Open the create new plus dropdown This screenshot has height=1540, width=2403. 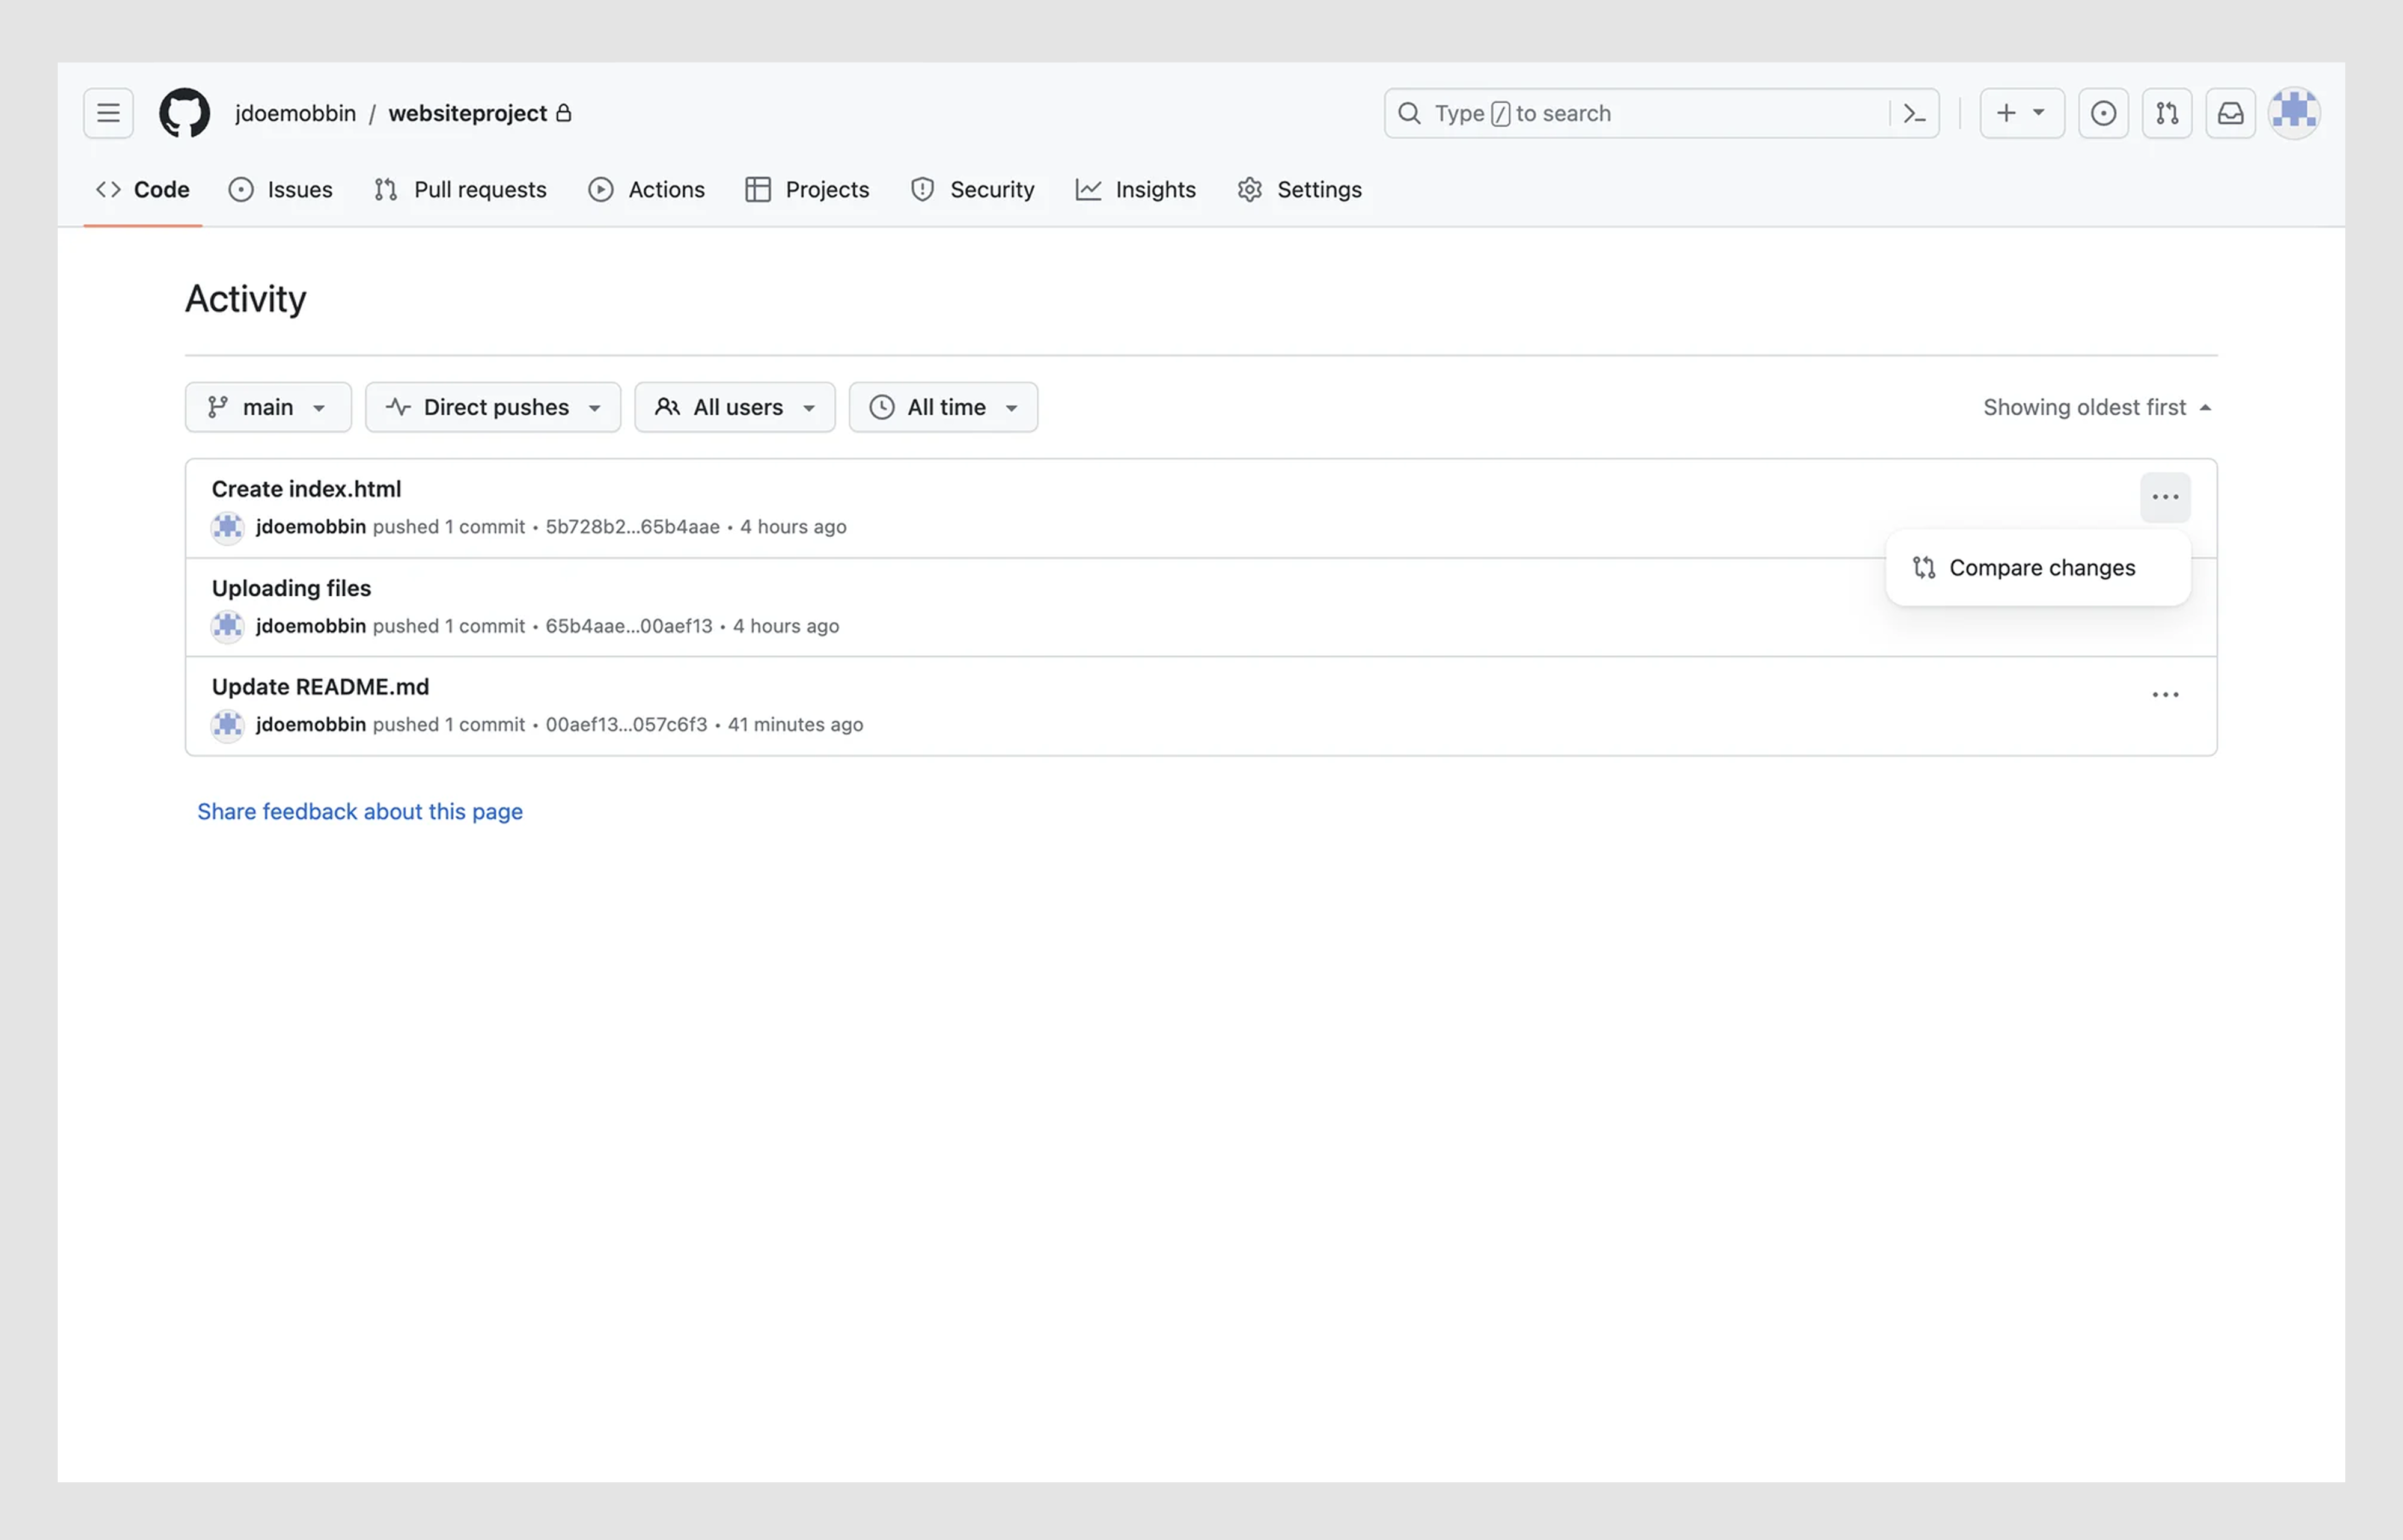click(x=2022, y=113)
